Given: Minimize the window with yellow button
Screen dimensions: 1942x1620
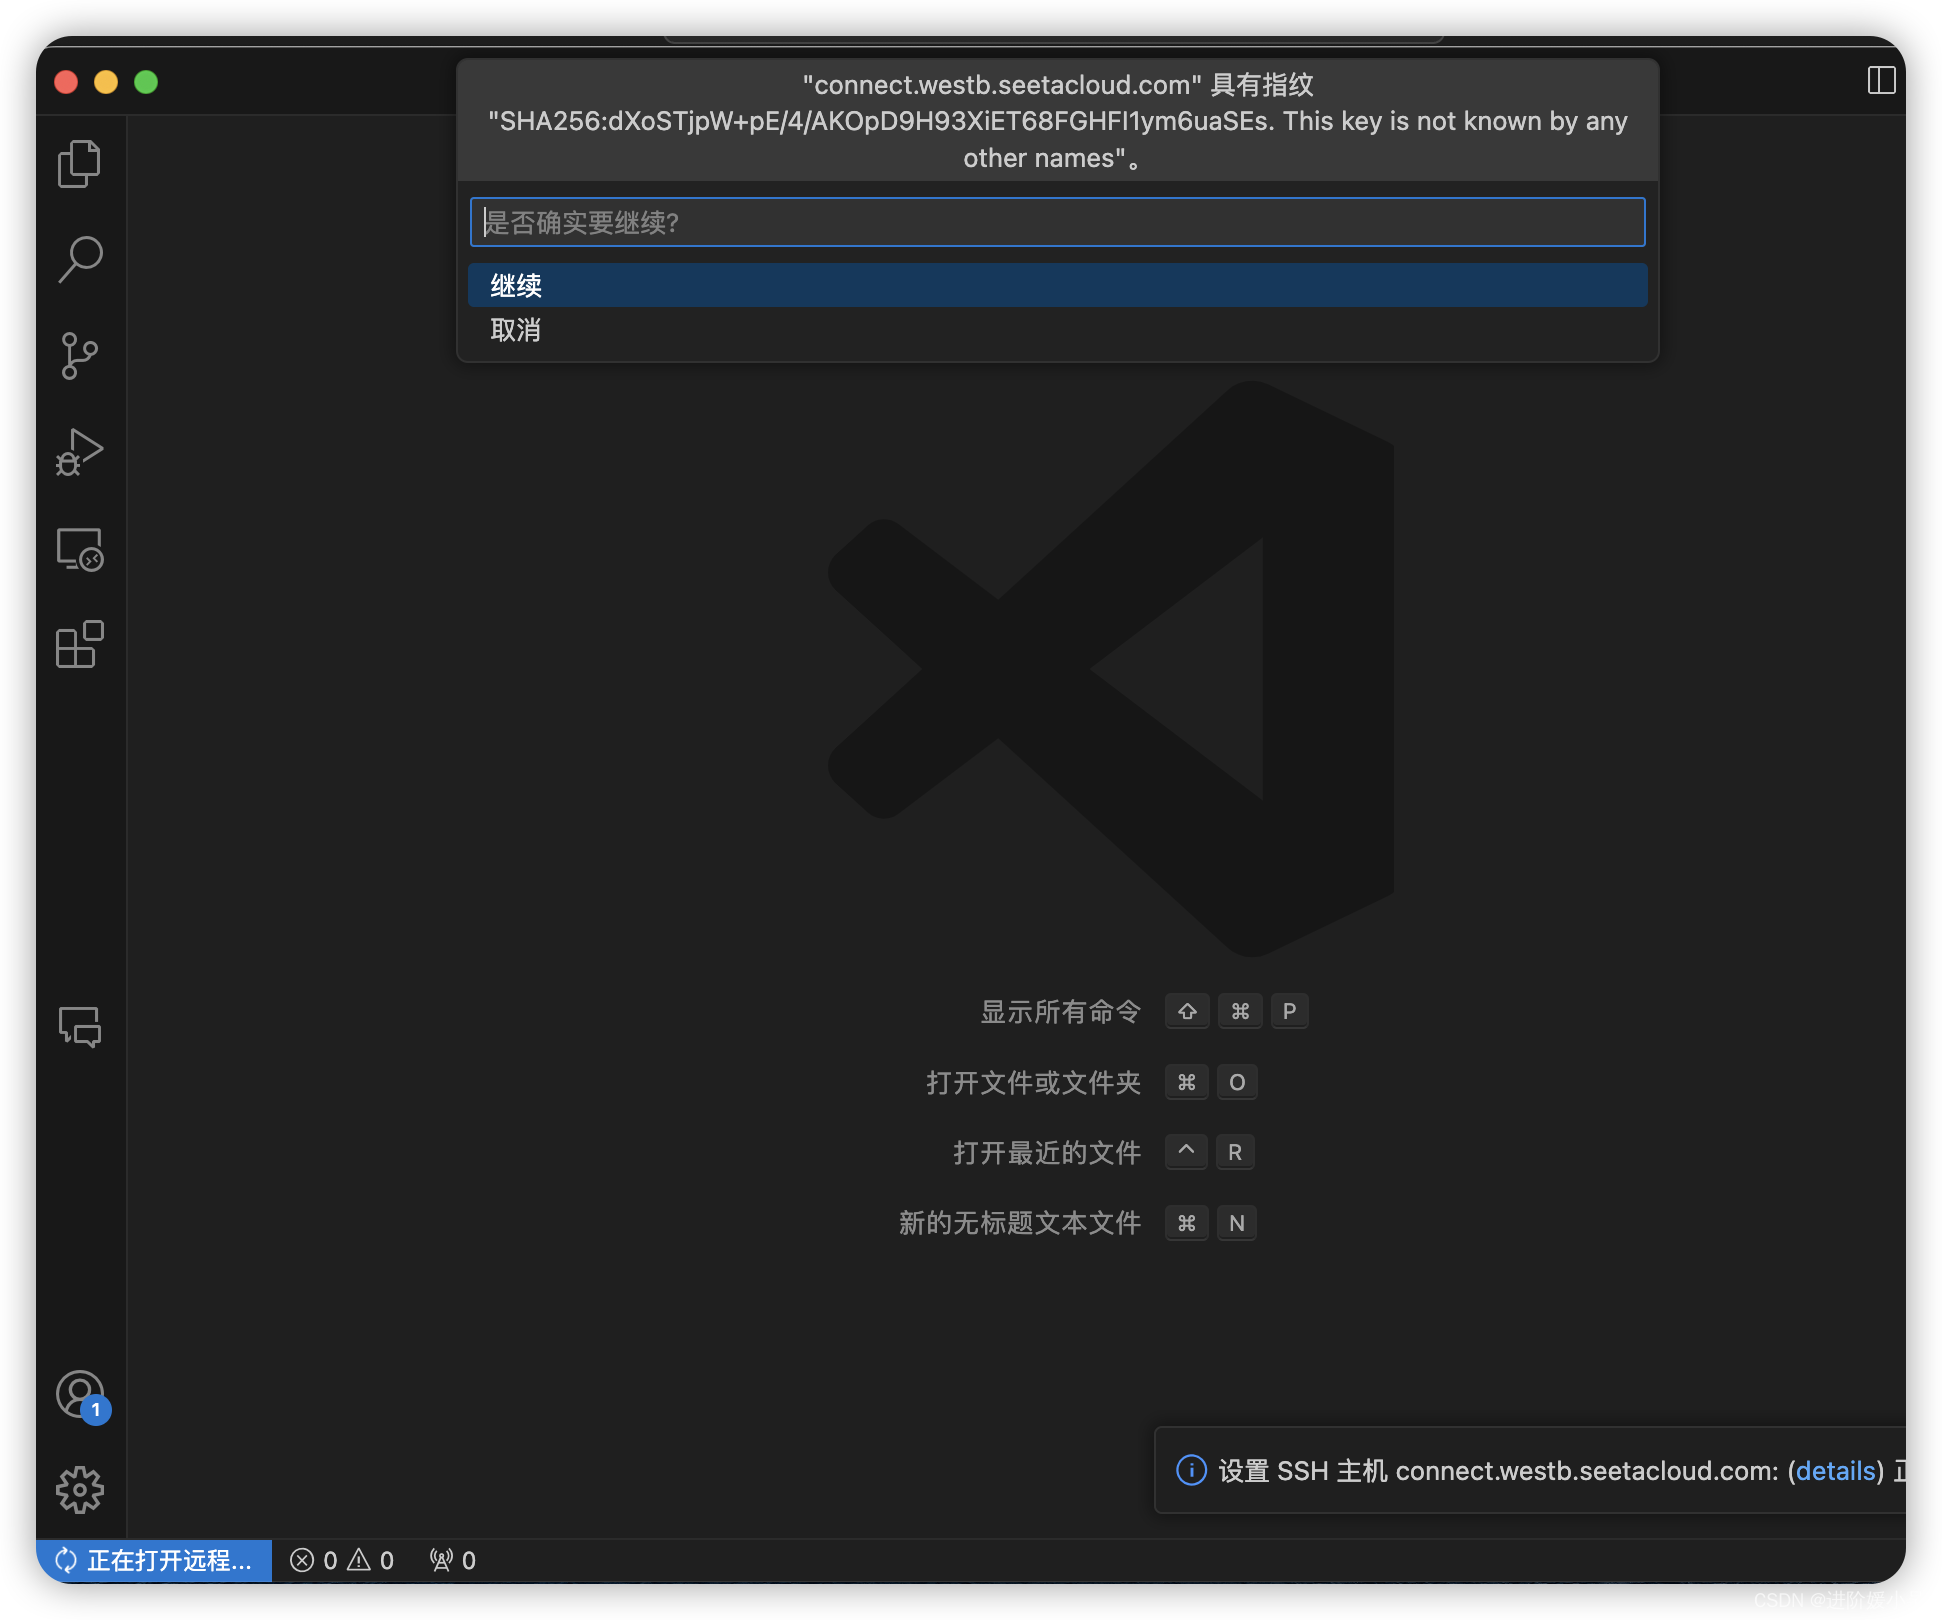Looking at the screenshot, I should (x=106, y=82).
